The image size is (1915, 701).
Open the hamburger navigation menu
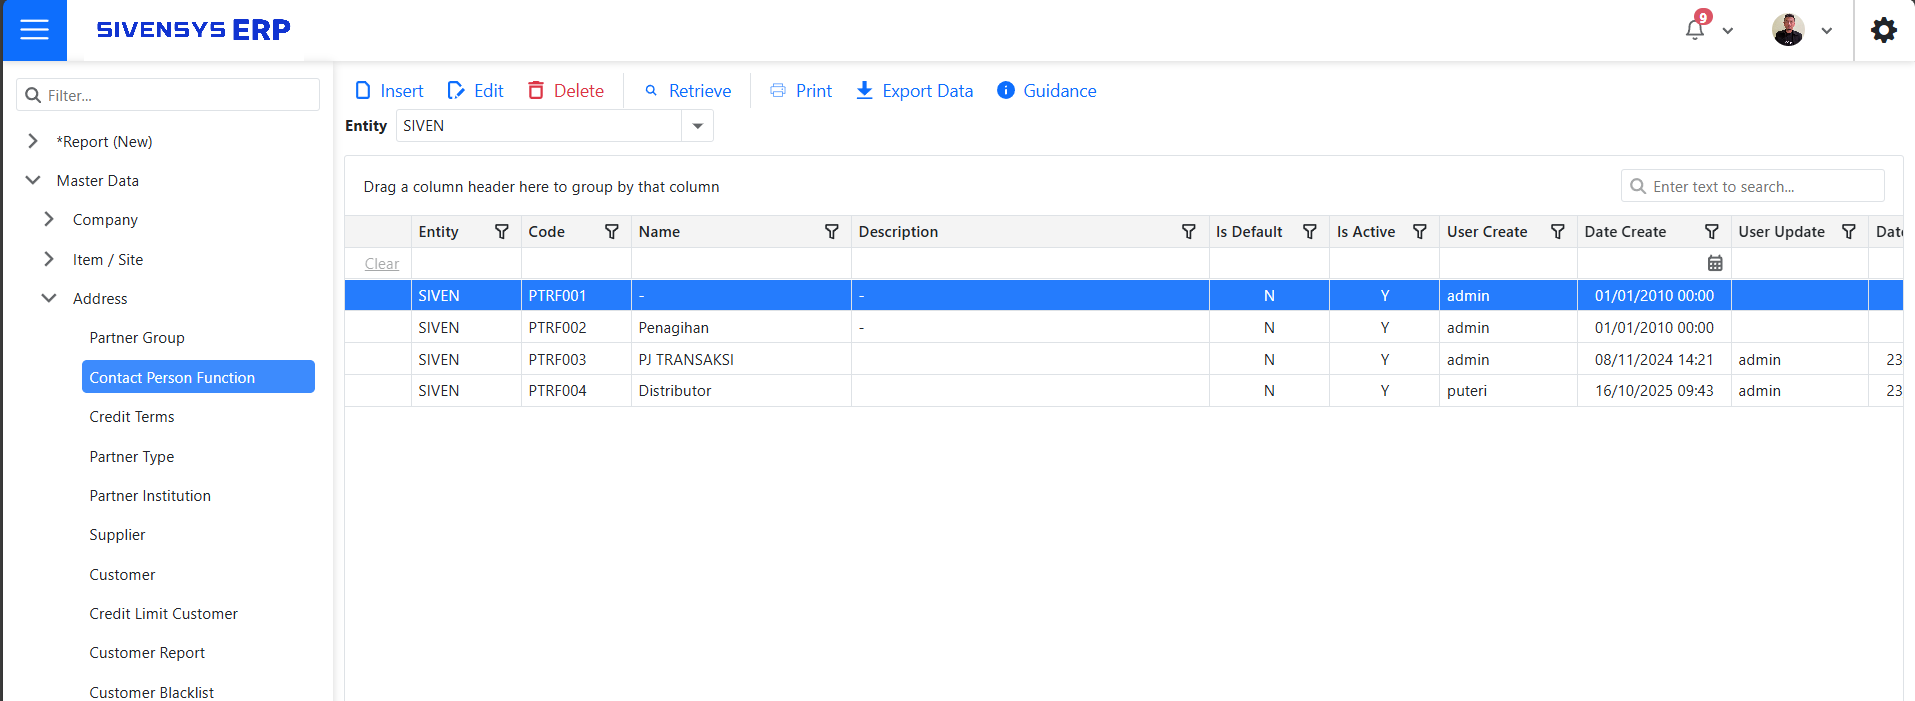pyautogui.click(x=34, y=30)
